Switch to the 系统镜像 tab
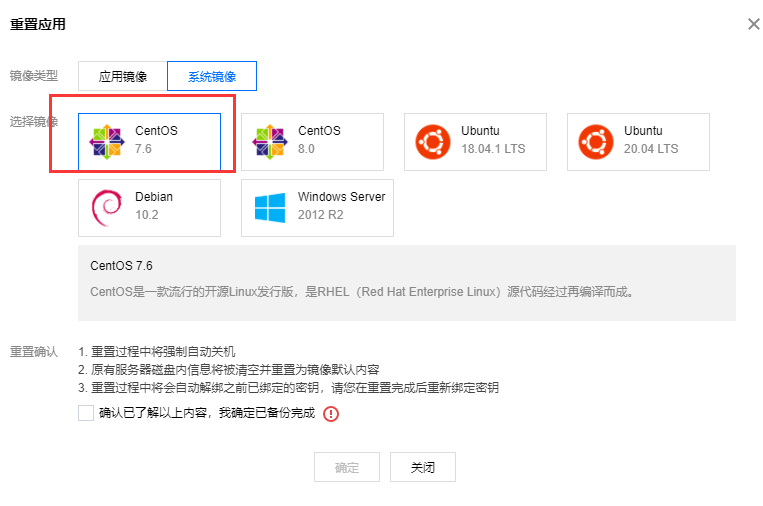 (x=212, y=76)
